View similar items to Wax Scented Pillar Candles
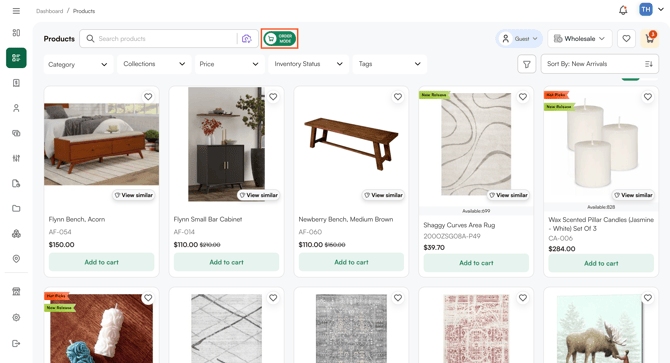Screen dimensions: 670x363 click(633, 195)
